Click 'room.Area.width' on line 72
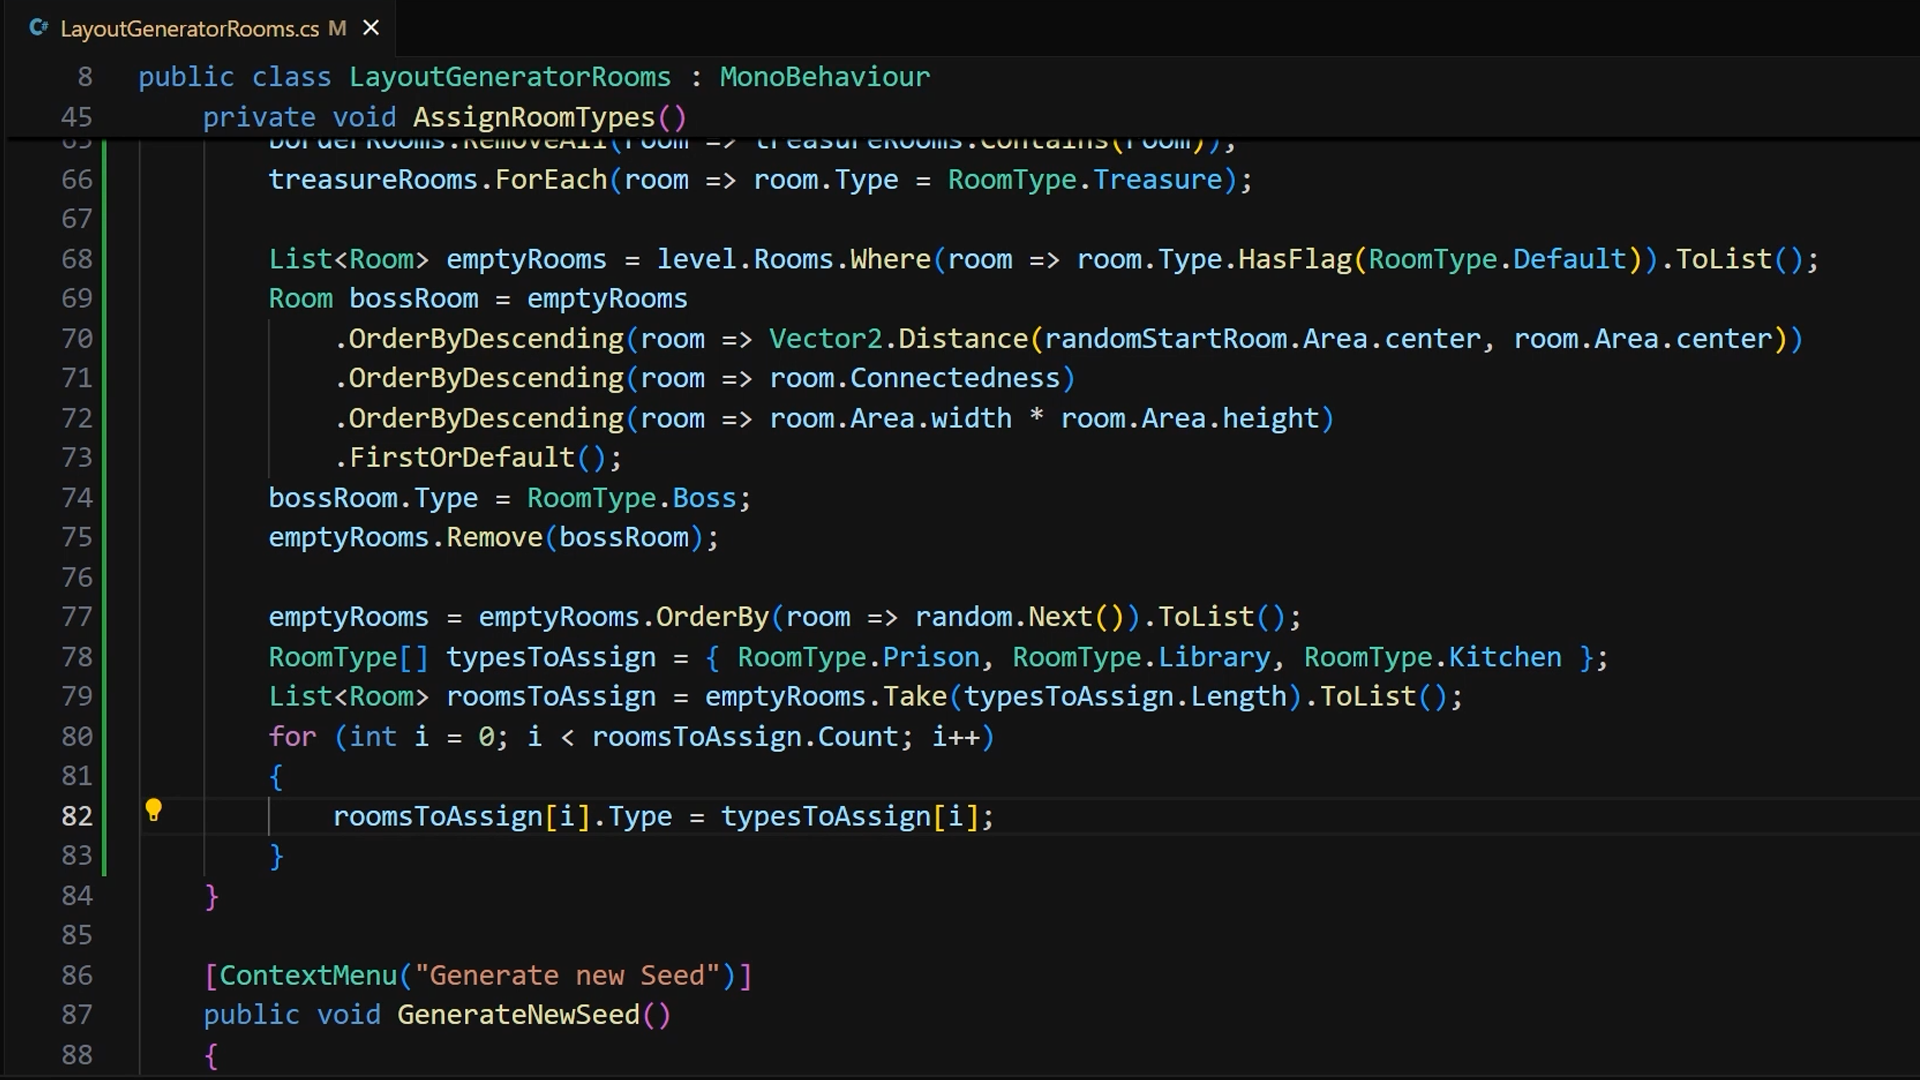1920x1080 pixels. [x=890, y=418]
